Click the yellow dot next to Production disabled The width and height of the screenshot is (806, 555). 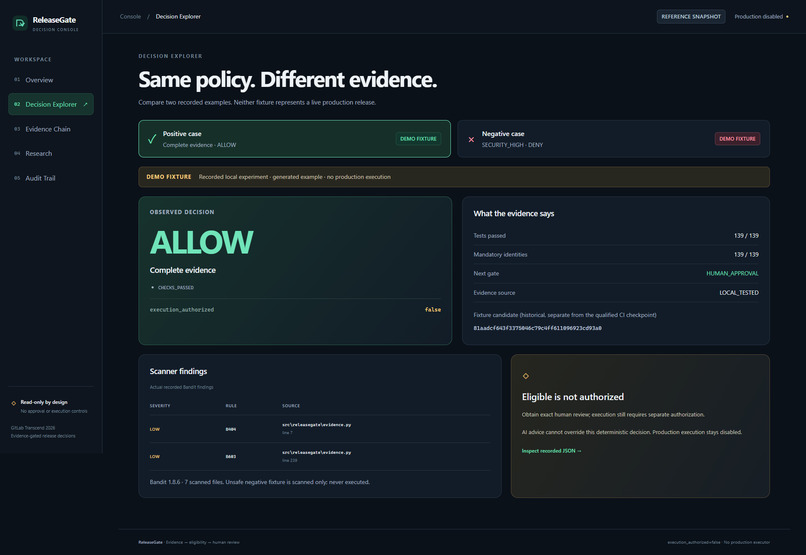click(787, 16)
